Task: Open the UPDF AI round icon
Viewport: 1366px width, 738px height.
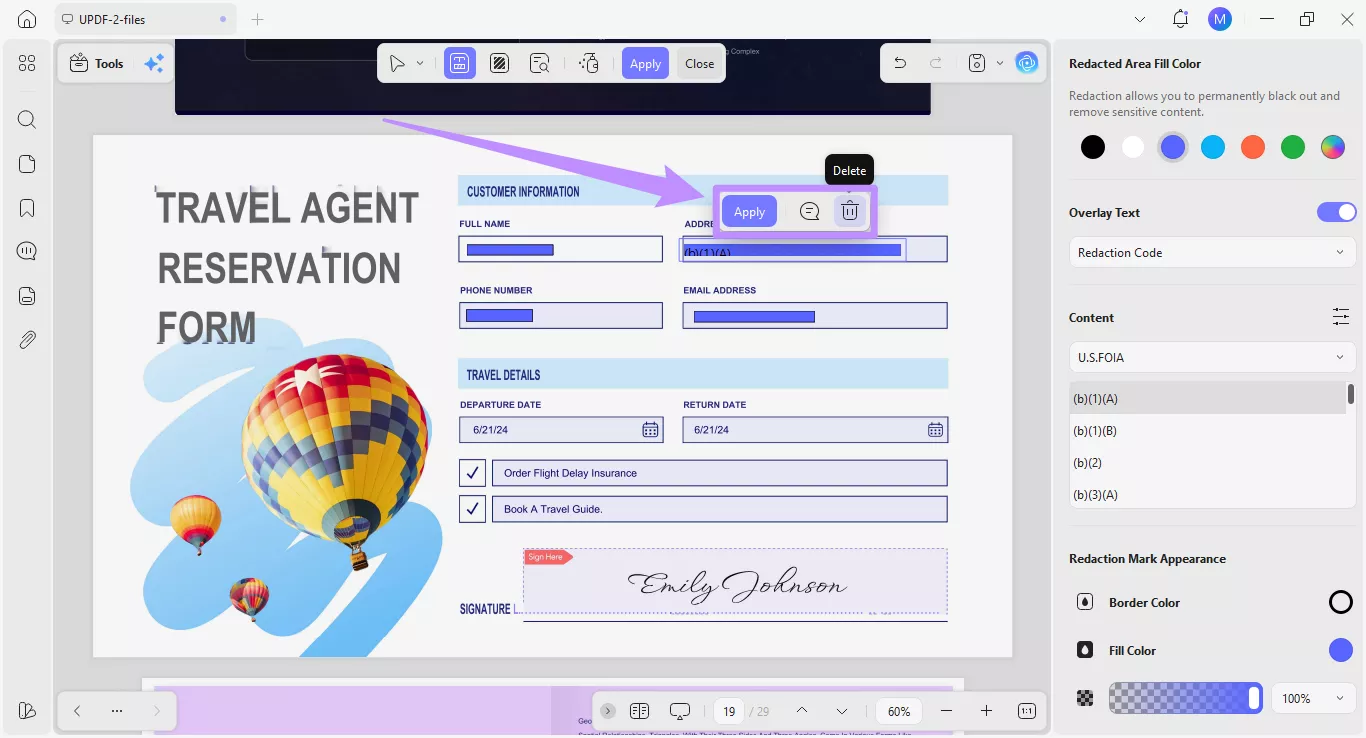Action: point(1027,63)
